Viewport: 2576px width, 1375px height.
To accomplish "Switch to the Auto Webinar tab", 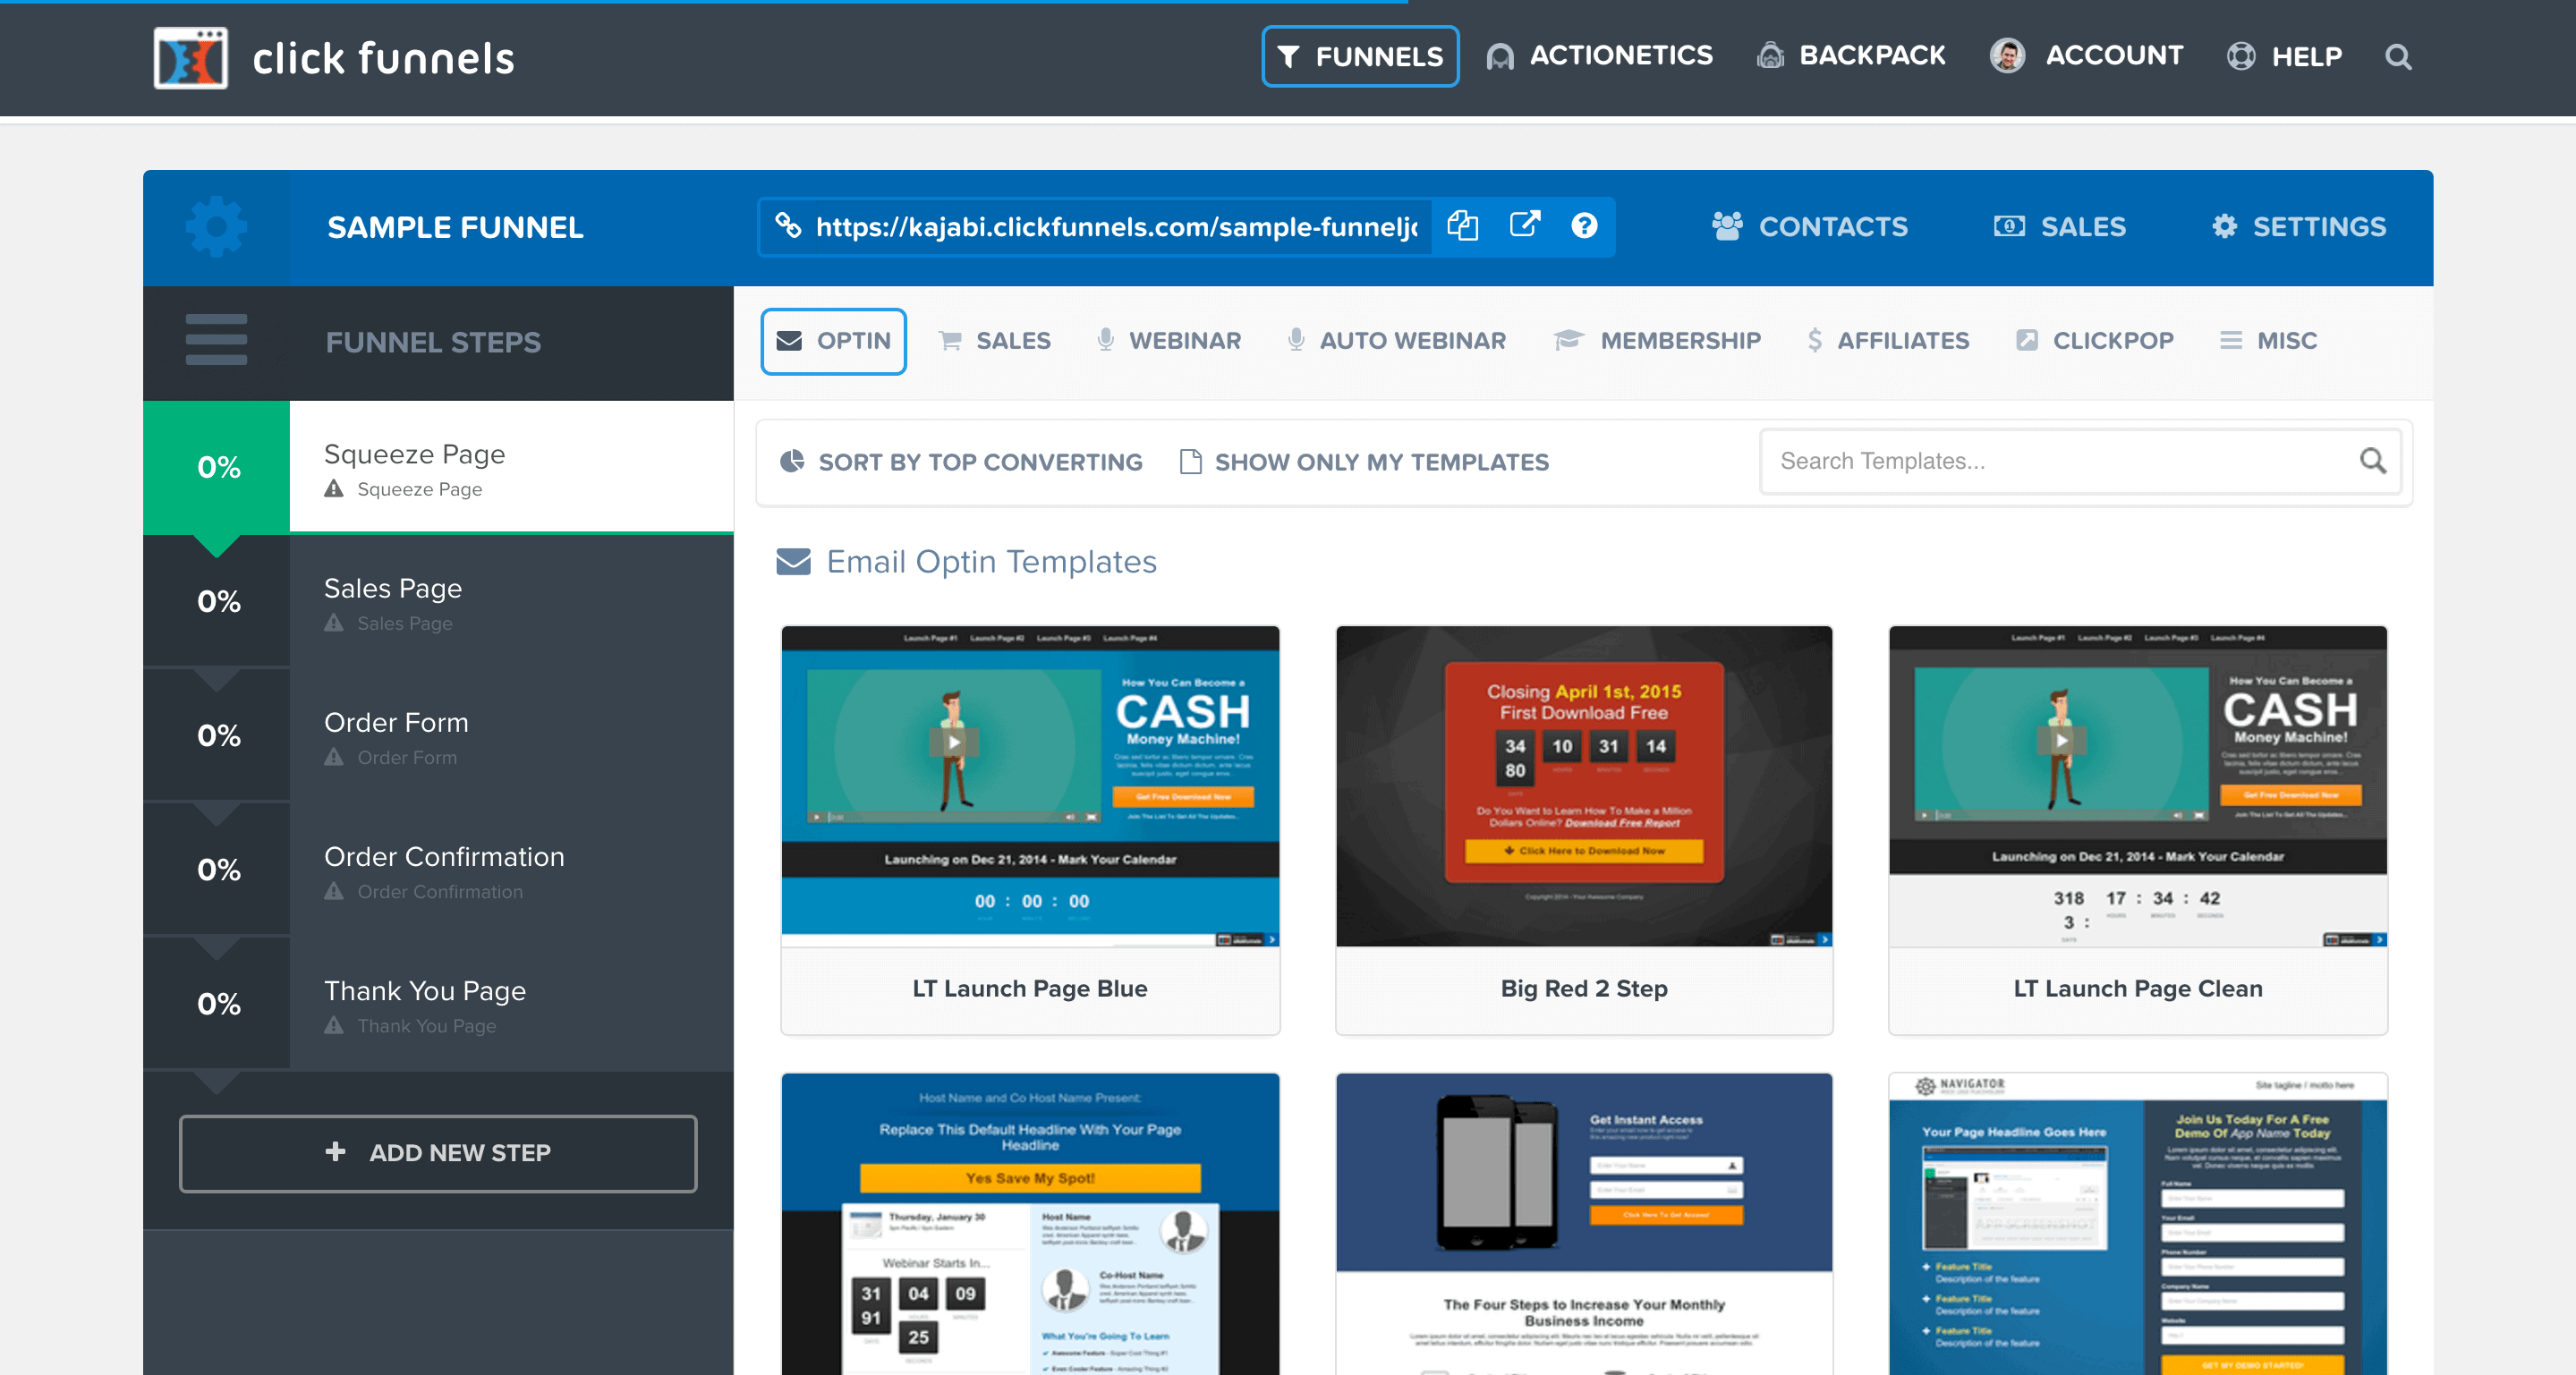I will [1396, 341].
